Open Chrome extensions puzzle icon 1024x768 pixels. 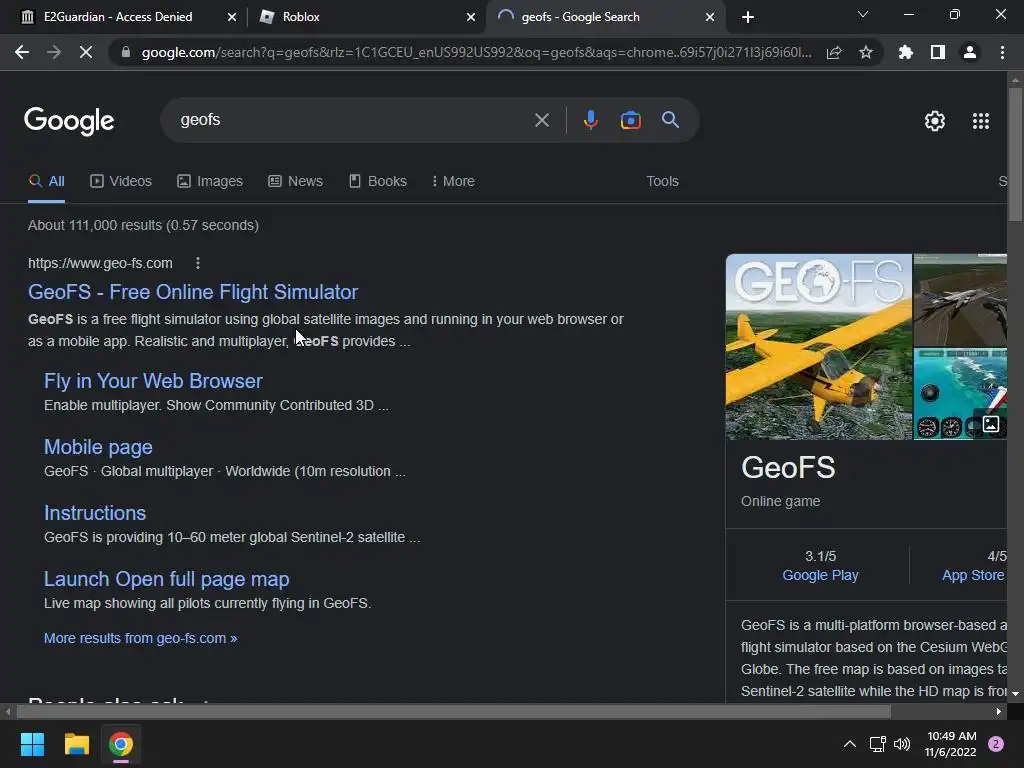click(906, 52)
